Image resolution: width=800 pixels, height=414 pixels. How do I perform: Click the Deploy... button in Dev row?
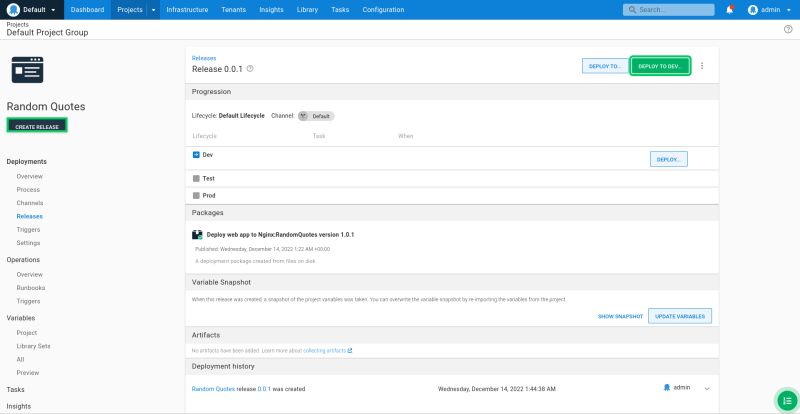click(668, 159)
